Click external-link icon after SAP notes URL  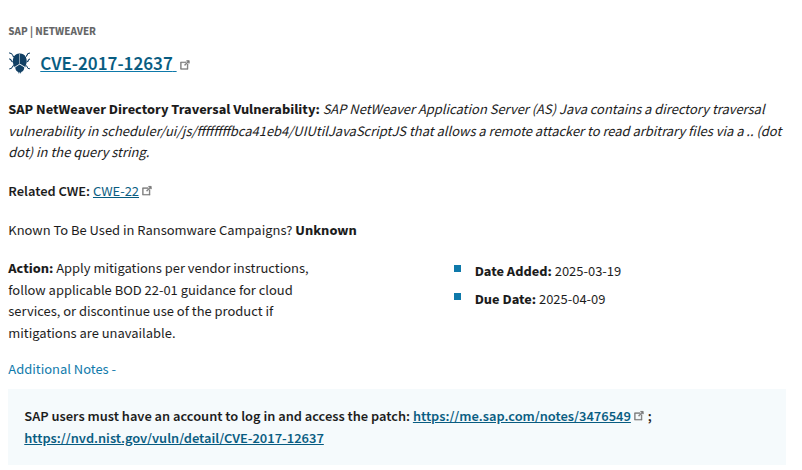click(639, 416)
